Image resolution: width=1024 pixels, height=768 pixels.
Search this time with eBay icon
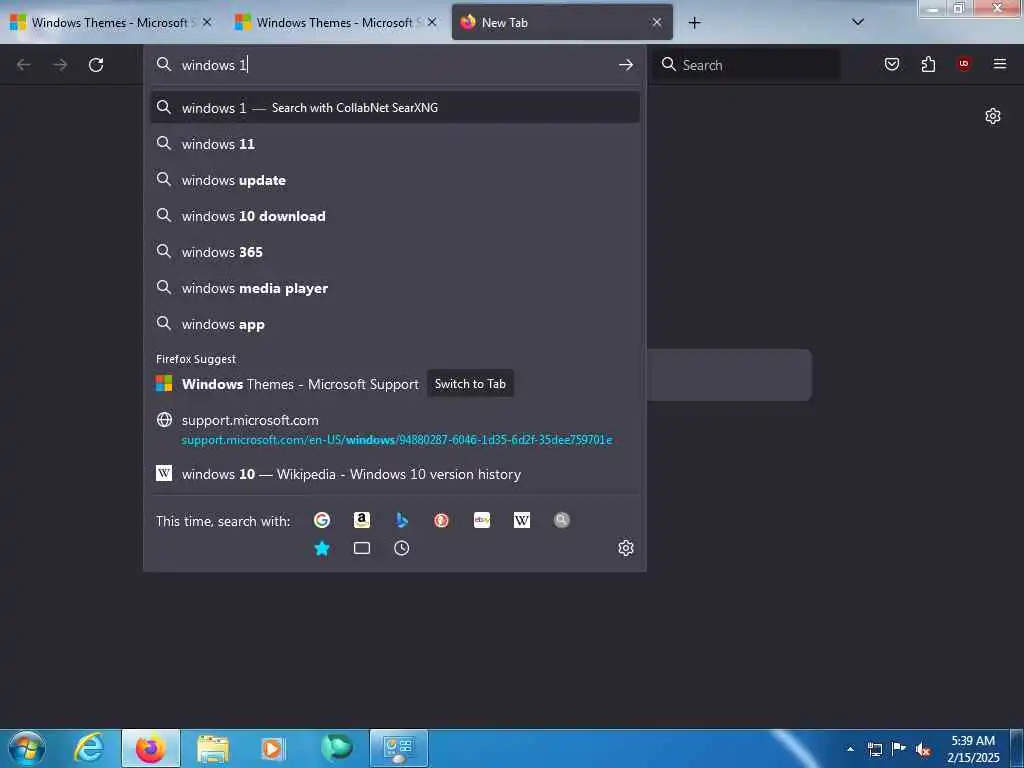pyautogui.click(x=482, y=520)
